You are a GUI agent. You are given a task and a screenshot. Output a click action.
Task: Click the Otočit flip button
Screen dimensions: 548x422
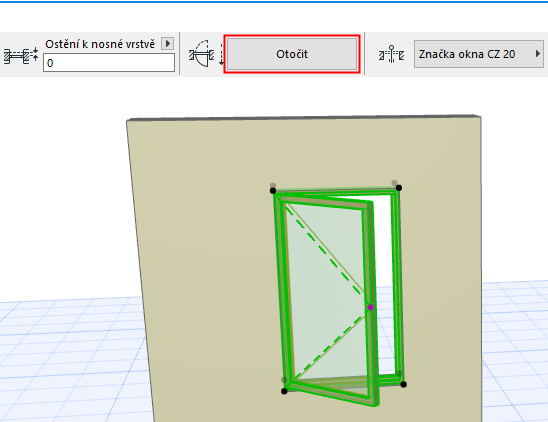[x=292, y=54]
